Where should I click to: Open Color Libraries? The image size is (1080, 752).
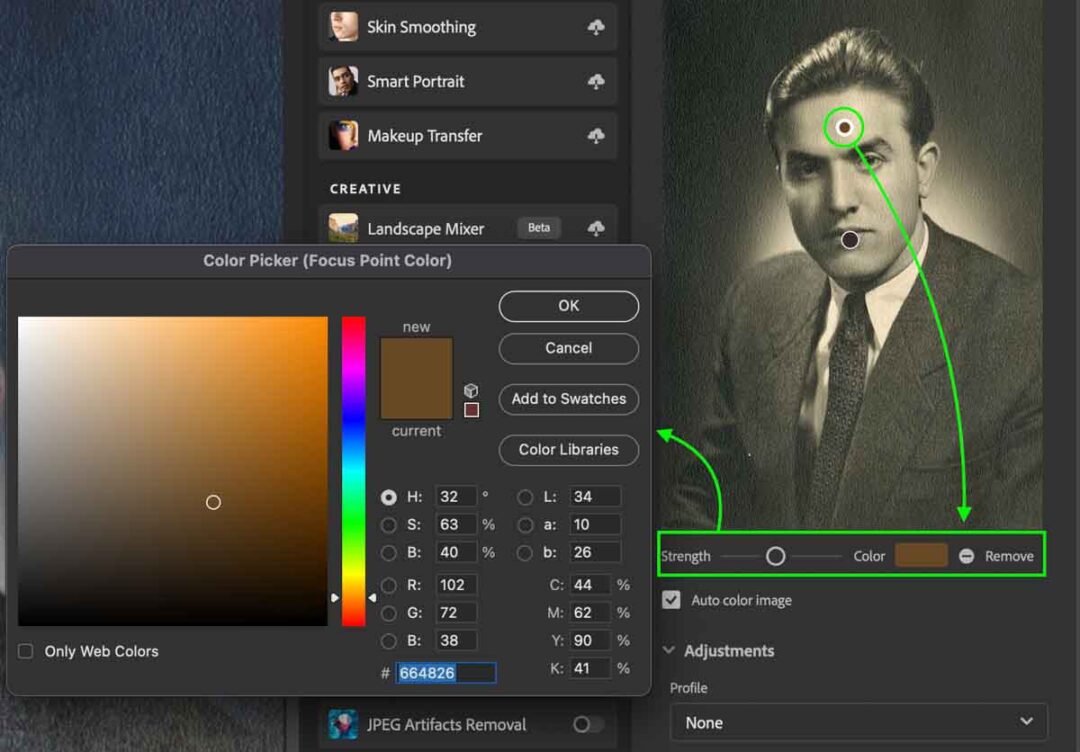pos(568,450)
